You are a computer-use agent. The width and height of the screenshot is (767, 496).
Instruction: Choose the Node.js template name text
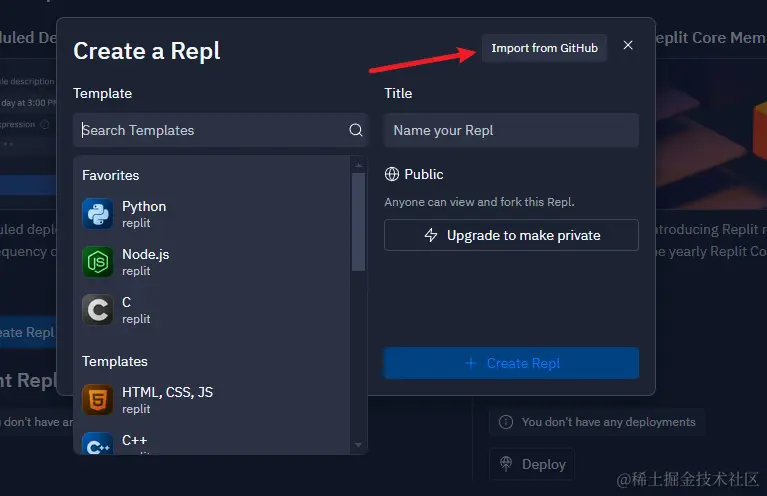pos(145,254)
